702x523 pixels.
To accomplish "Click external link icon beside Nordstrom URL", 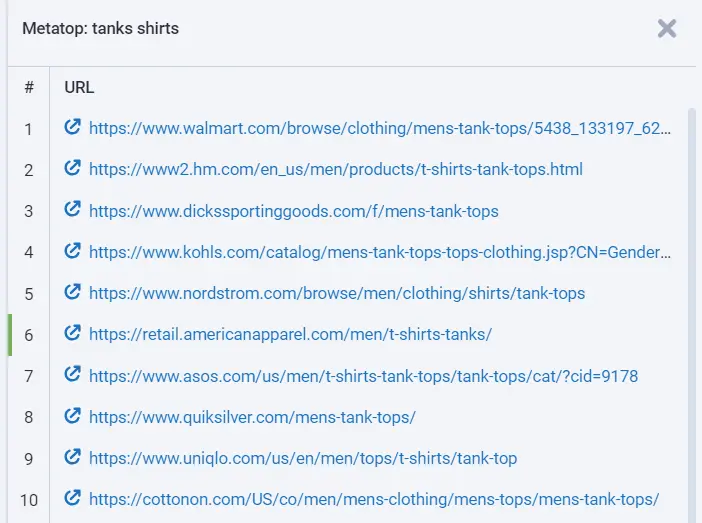I will [72, 293].
